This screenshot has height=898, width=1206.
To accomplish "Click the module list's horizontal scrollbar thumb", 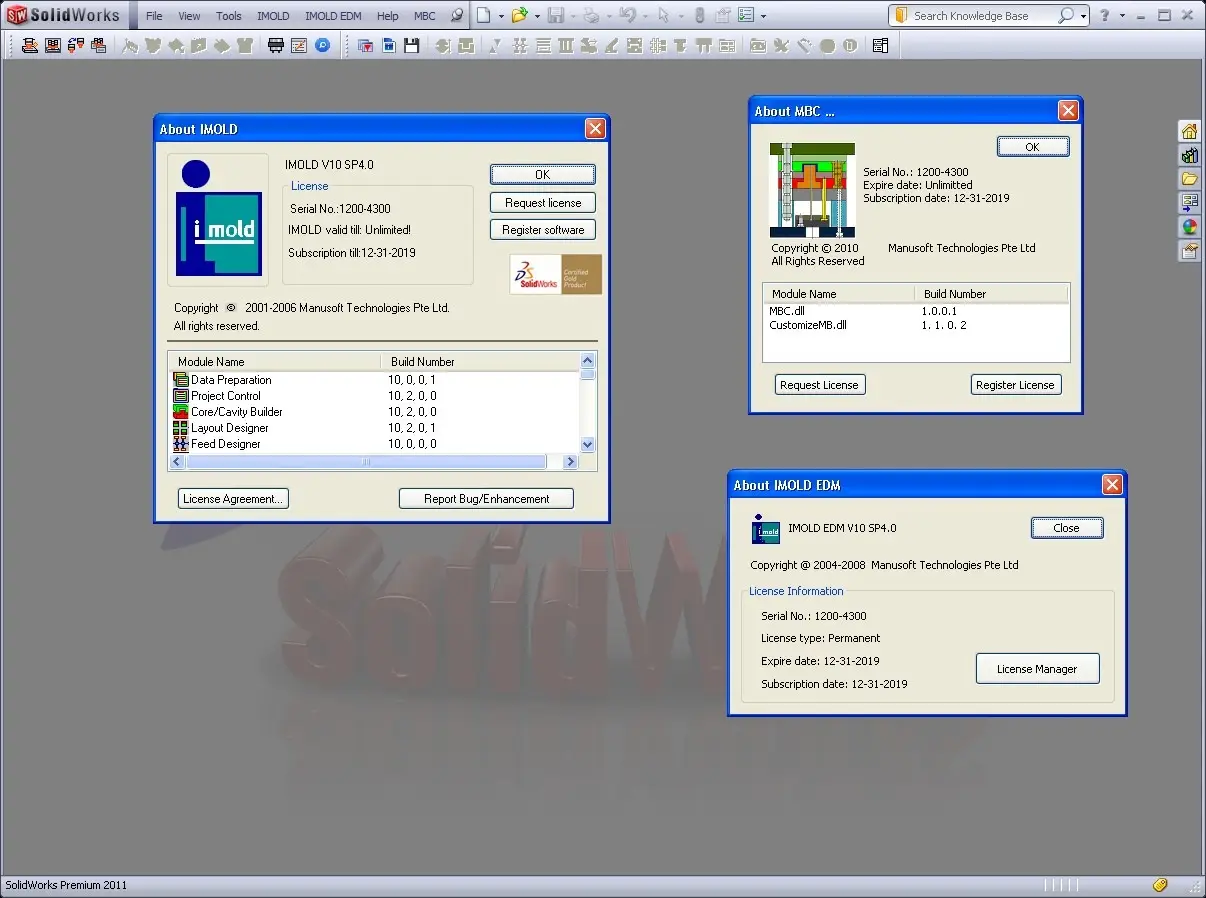I will coord(366,462).
